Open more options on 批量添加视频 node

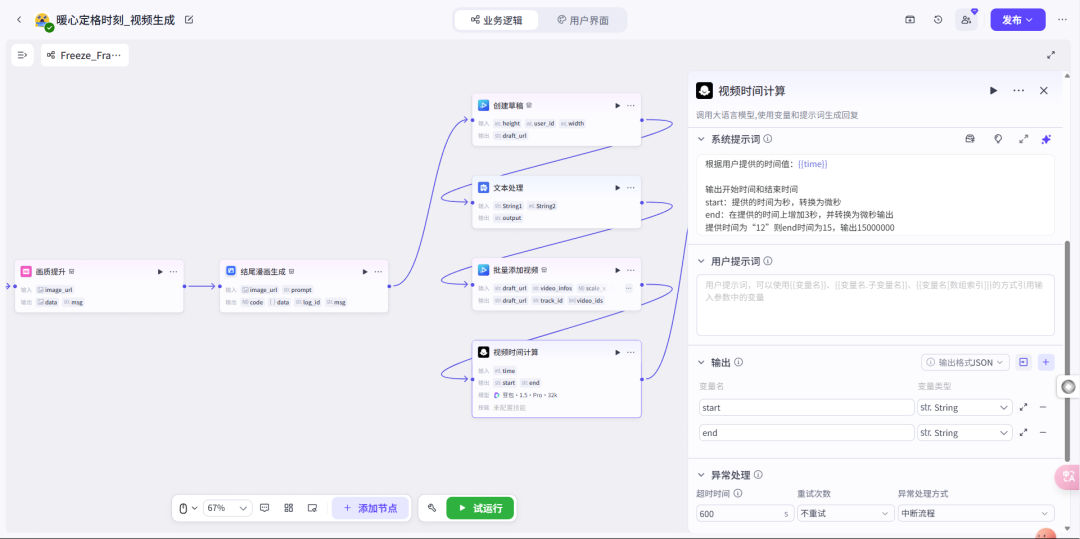tap(631, 270)
